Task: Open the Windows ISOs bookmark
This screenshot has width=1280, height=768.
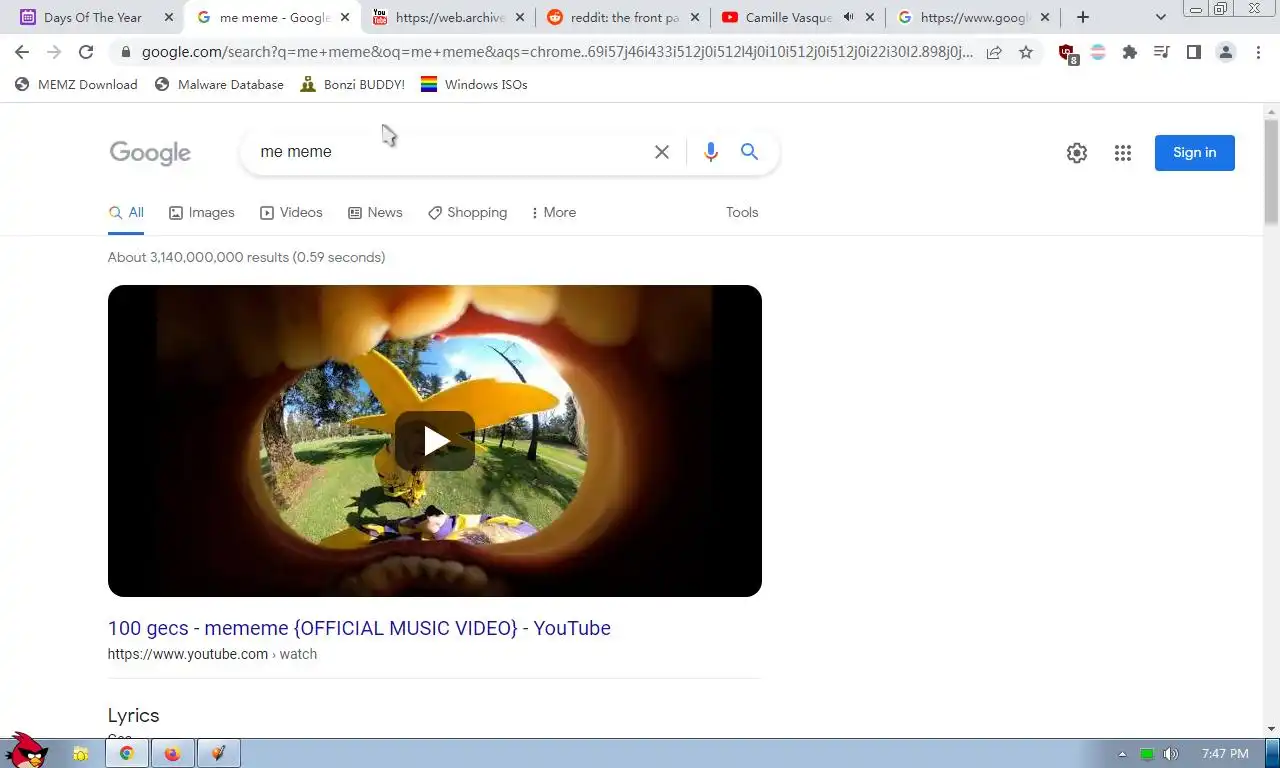Action: pyautogui.click(x=474, y=85)
